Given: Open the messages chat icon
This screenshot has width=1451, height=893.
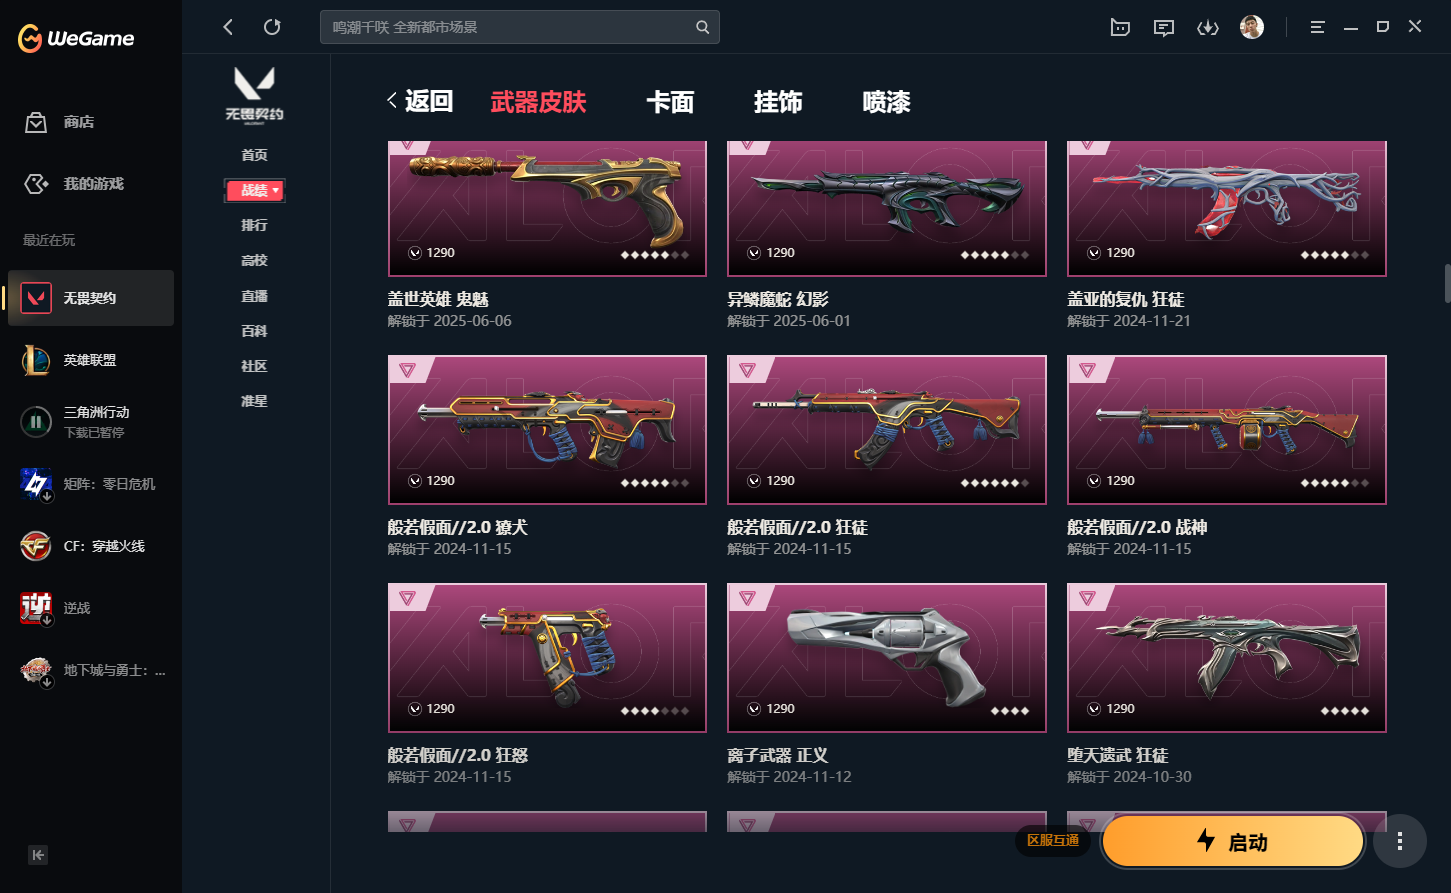Looking at the screenshot, I should click(x=1164, y=27).
